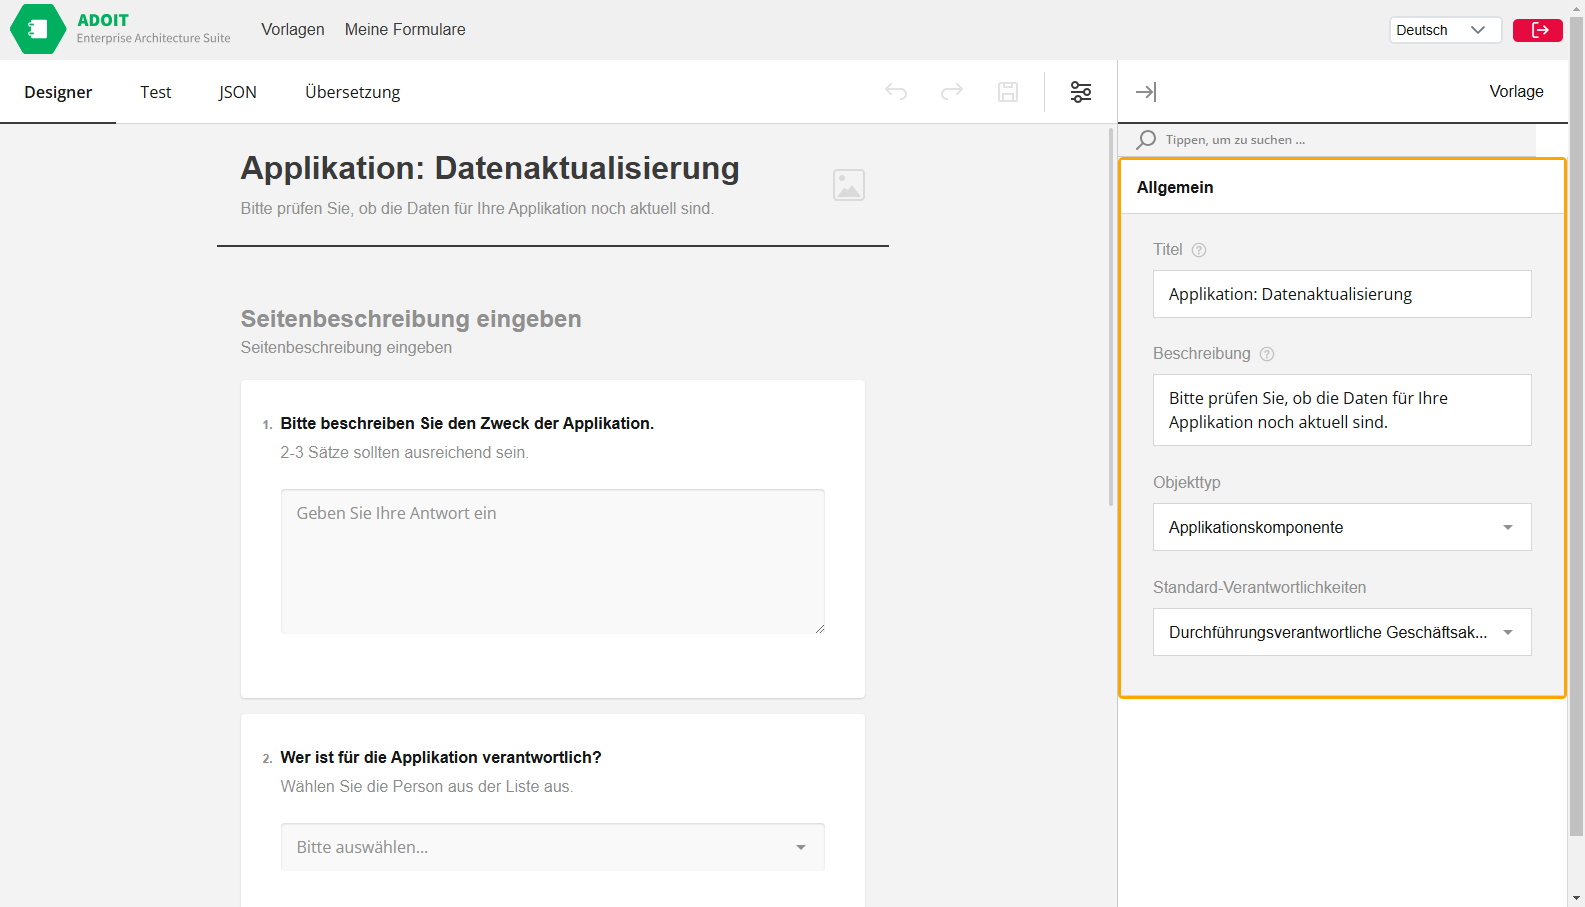The width and height of the screenshot is (1585, 907).
Task: Click the page heading 'Seitenbeschreibung eingeben'
Action: pos(411,319)
